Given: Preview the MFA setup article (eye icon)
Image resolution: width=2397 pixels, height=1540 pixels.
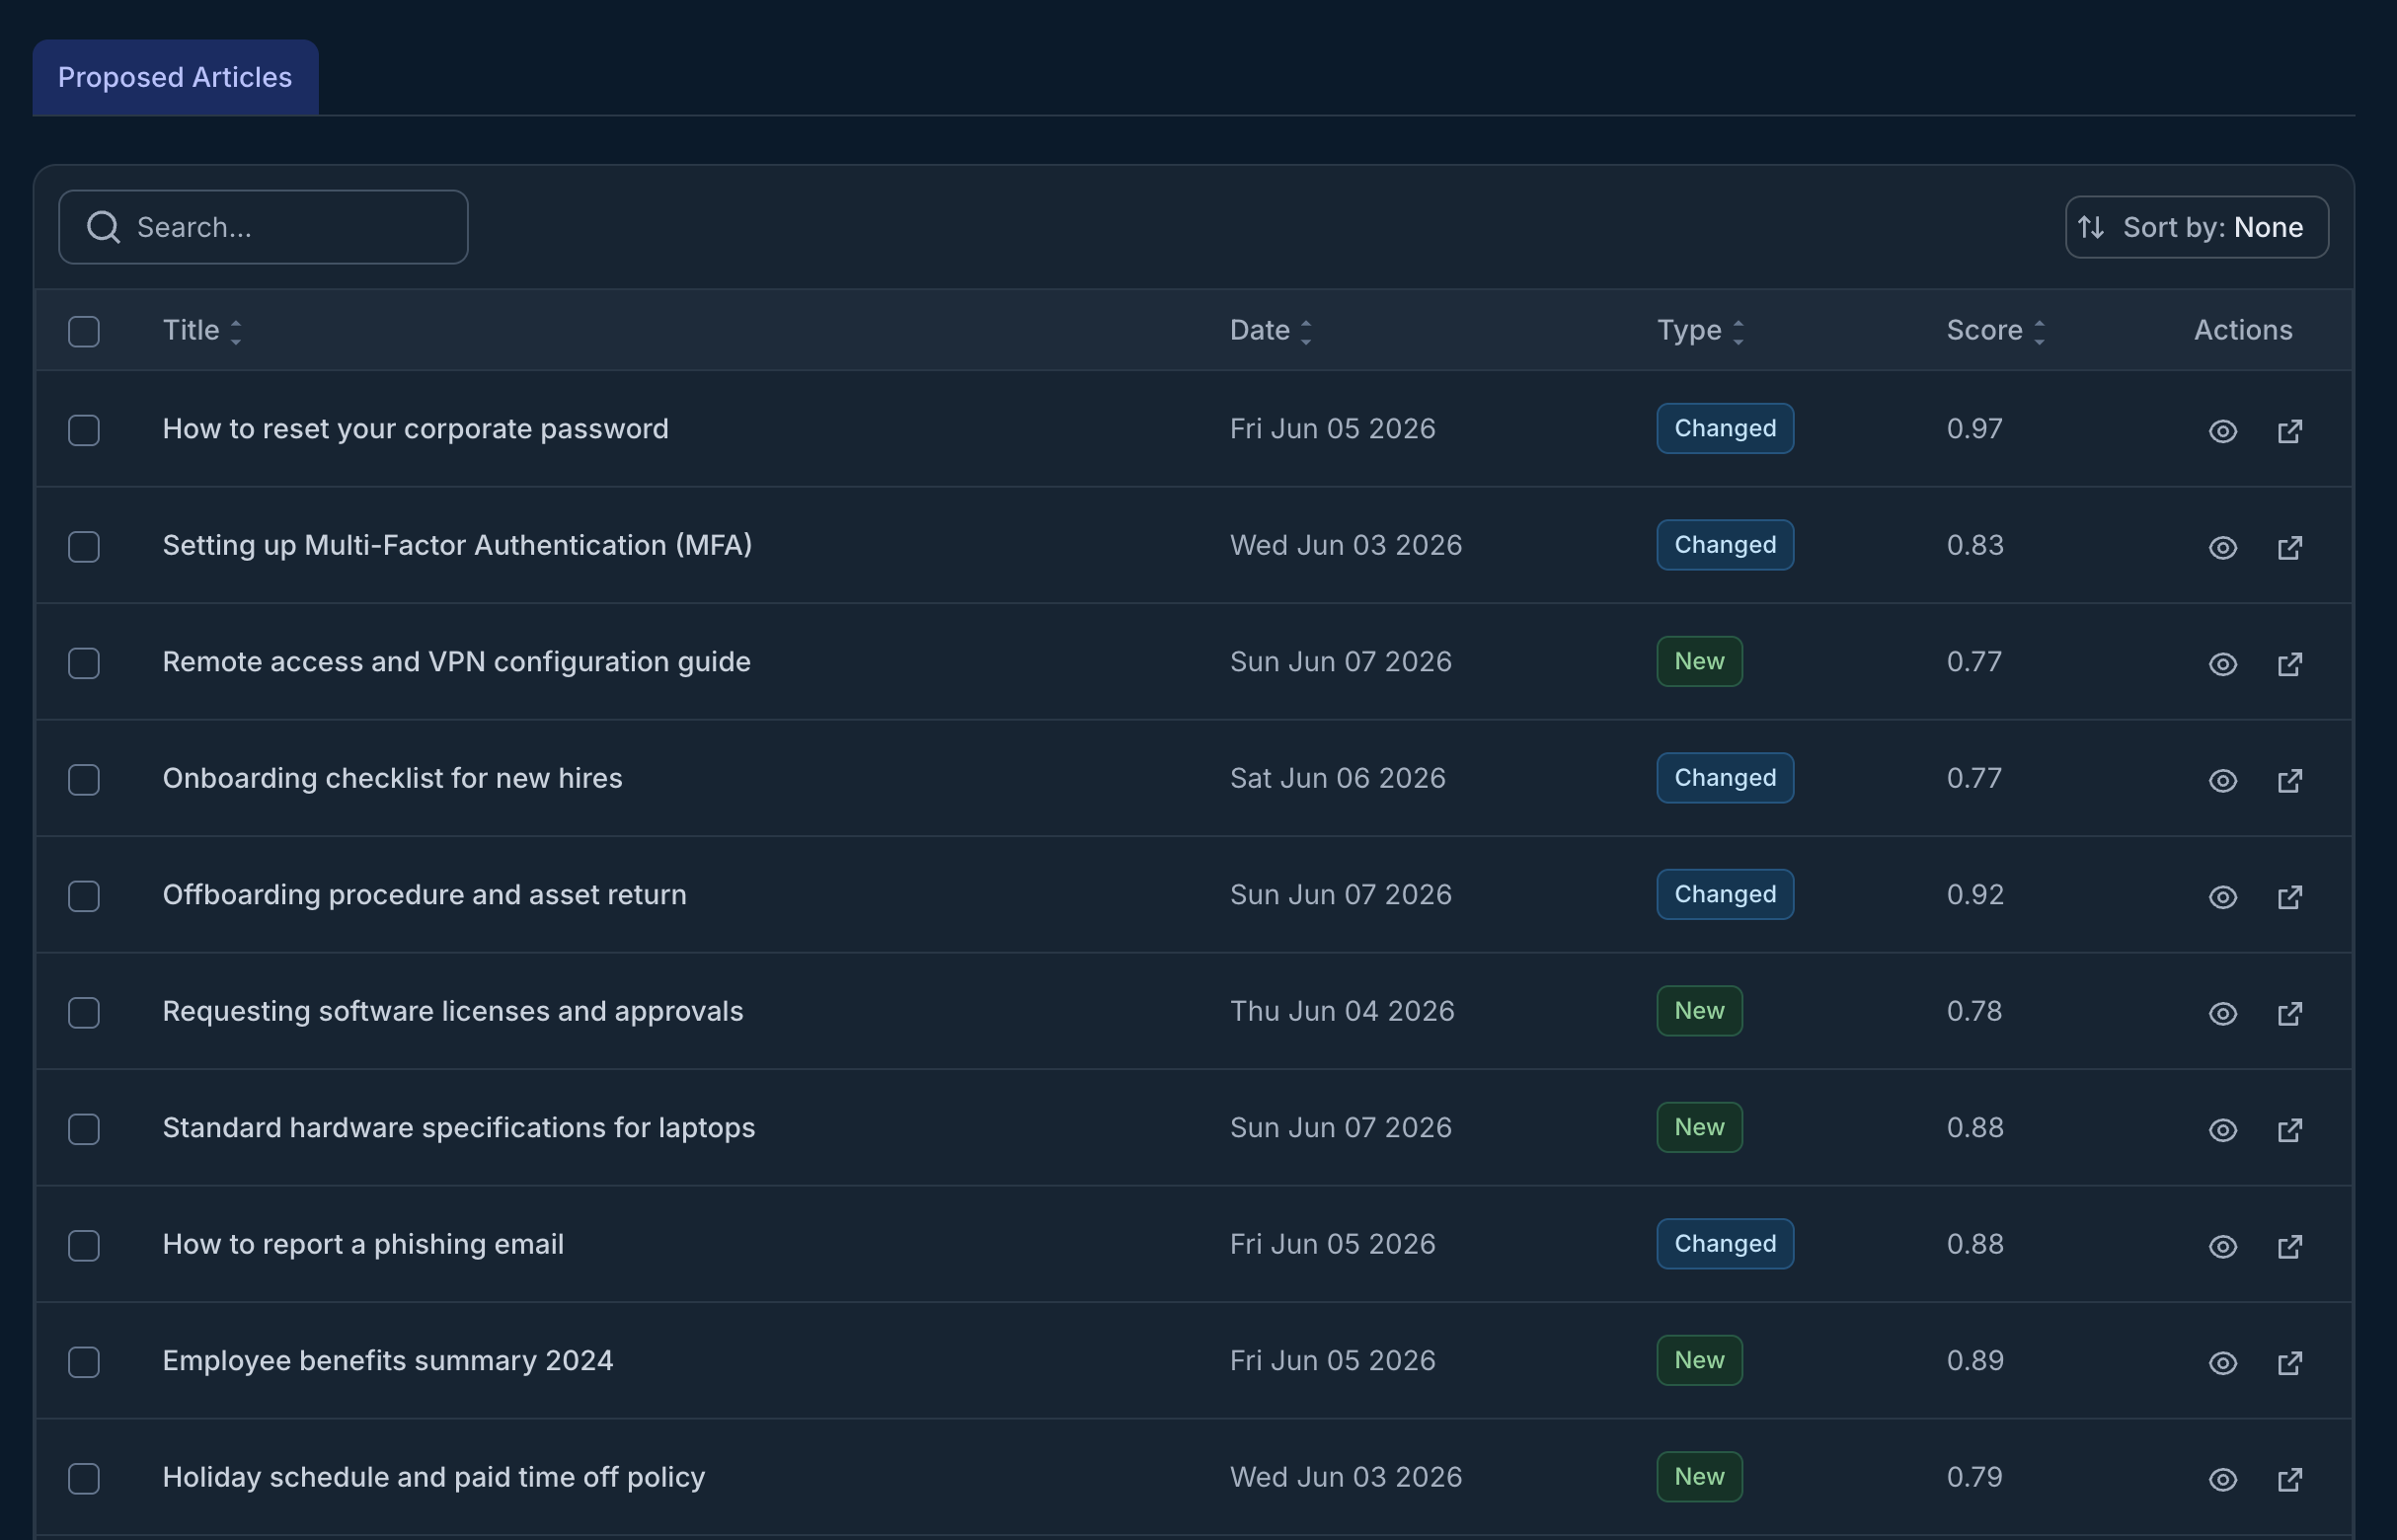Looking at the screenshot, I should click(2222, 548).
